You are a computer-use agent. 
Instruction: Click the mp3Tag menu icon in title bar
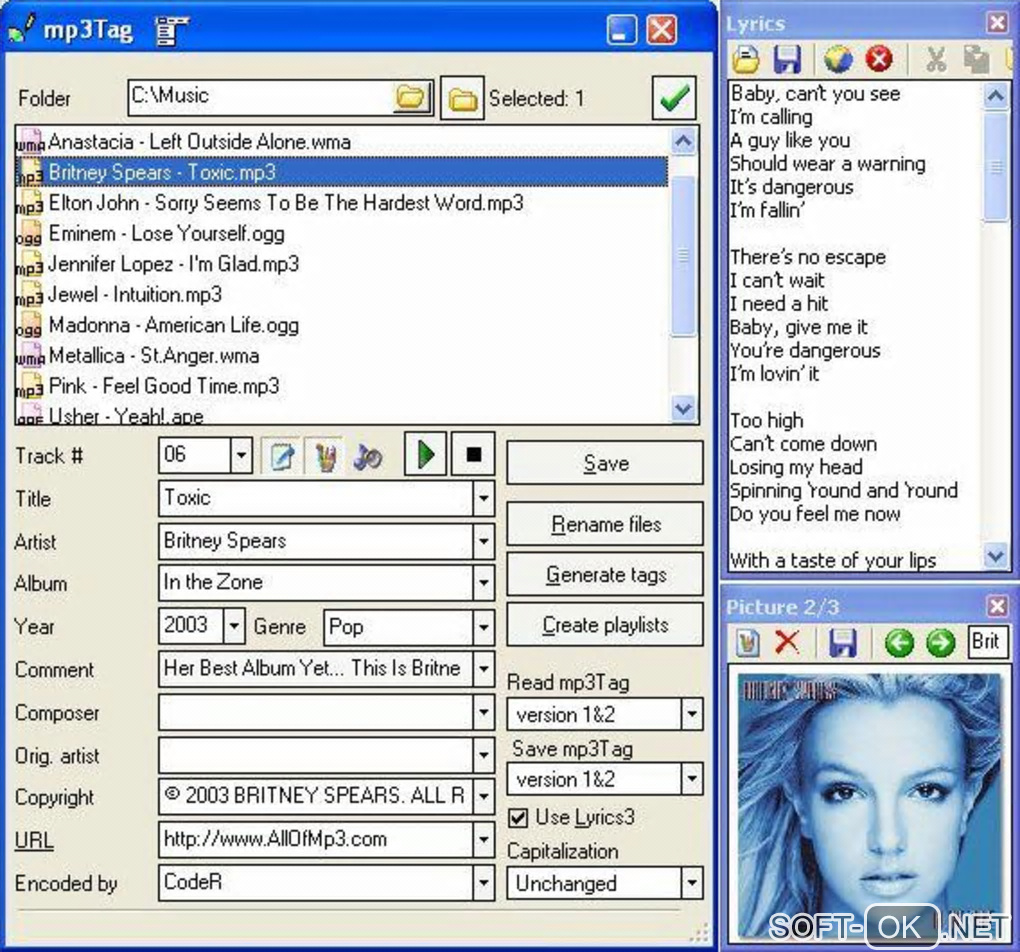click(x=172, y=31)
